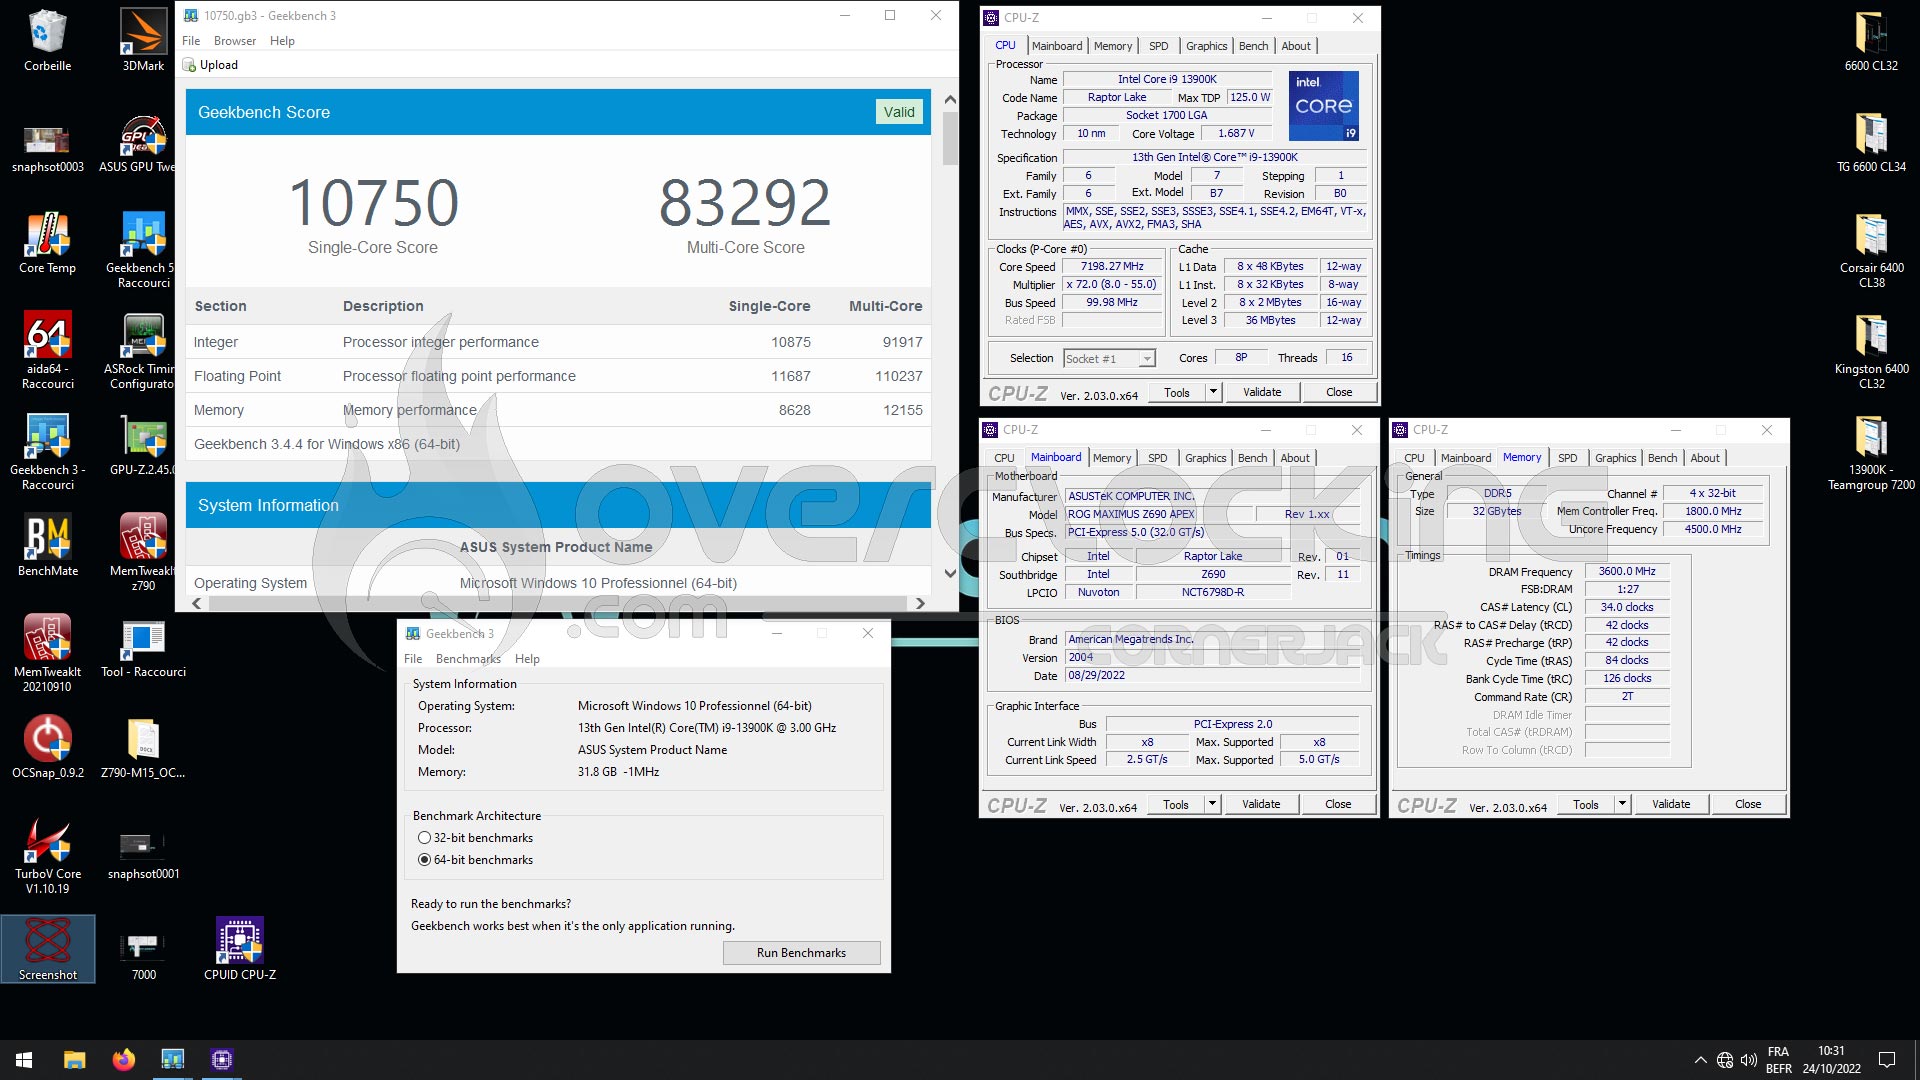Launch the Core Temp desktop icon
Viewport: 1920px width, 1080px height.
(47, 243)
